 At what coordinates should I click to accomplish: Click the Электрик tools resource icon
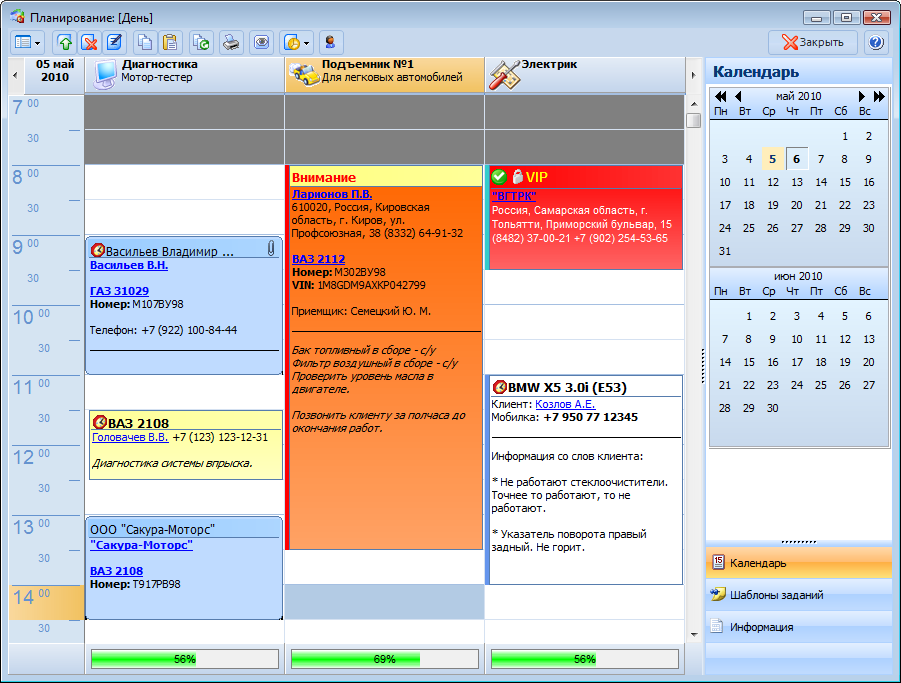click(x=504, y=75)
